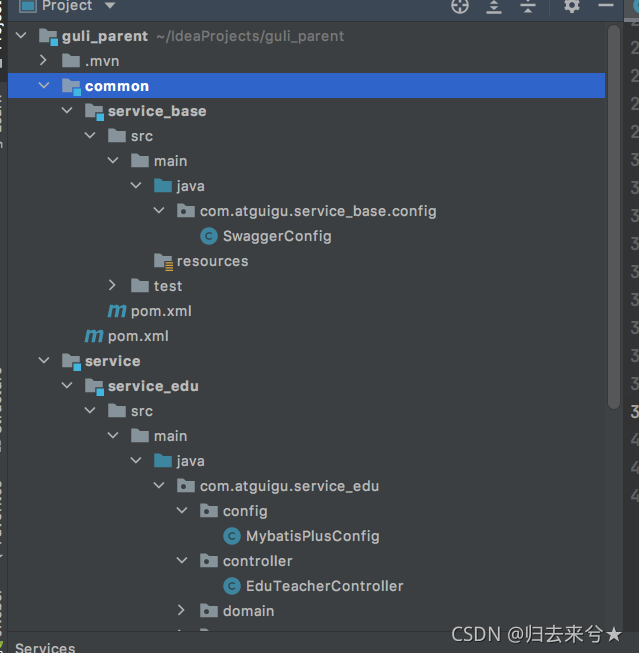Open the Services tool window tab
This screenshot has height=653, width=639.
(x=45, y=647)
